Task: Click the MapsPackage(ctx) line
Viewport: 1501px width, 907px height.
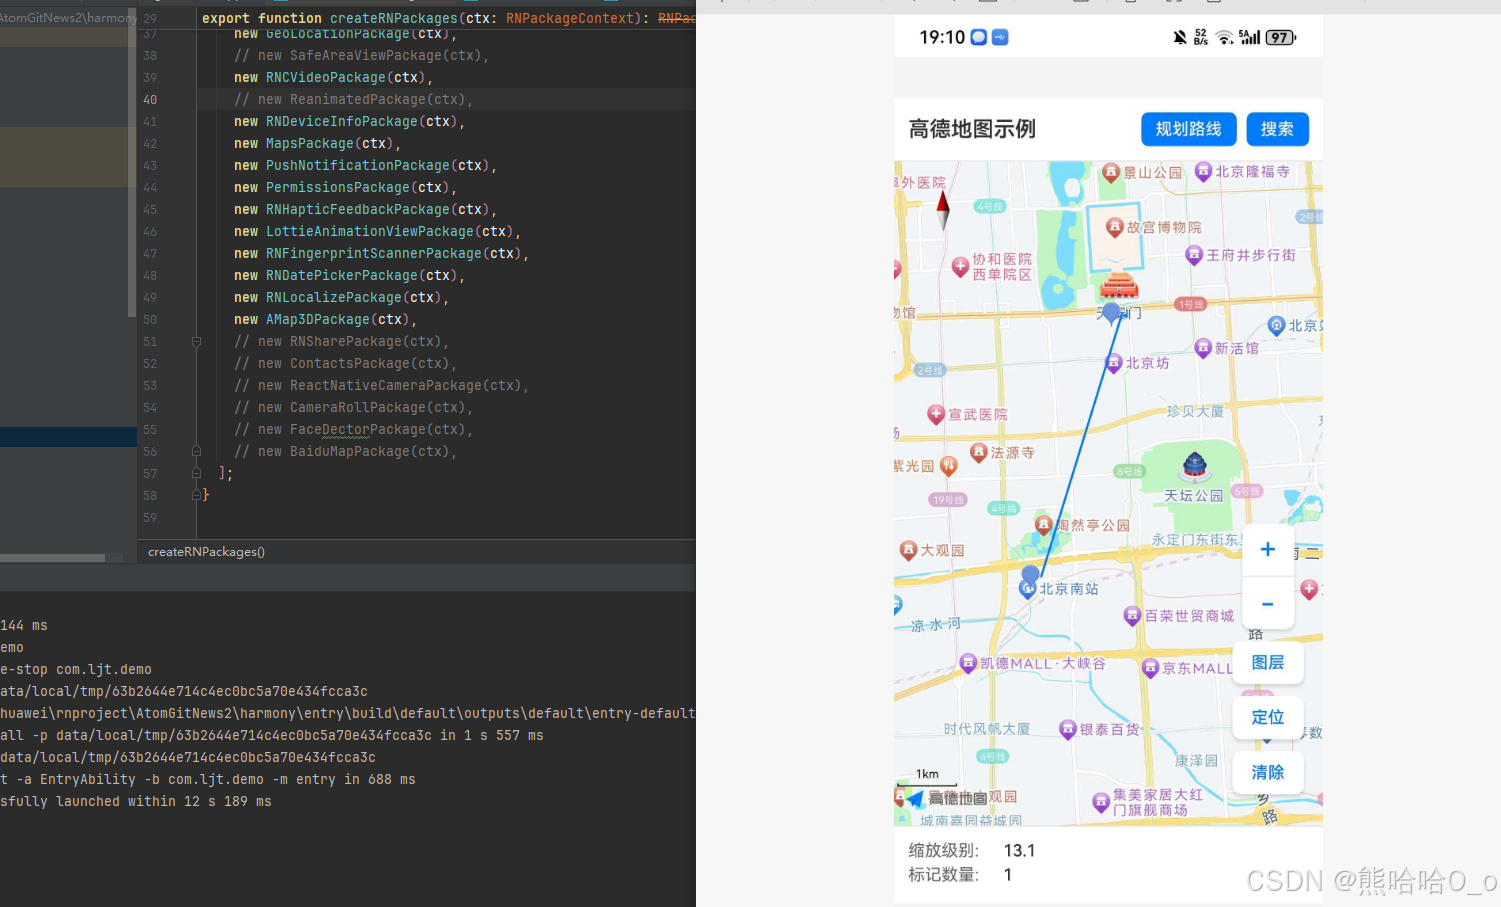Action: tap(317, 143)
